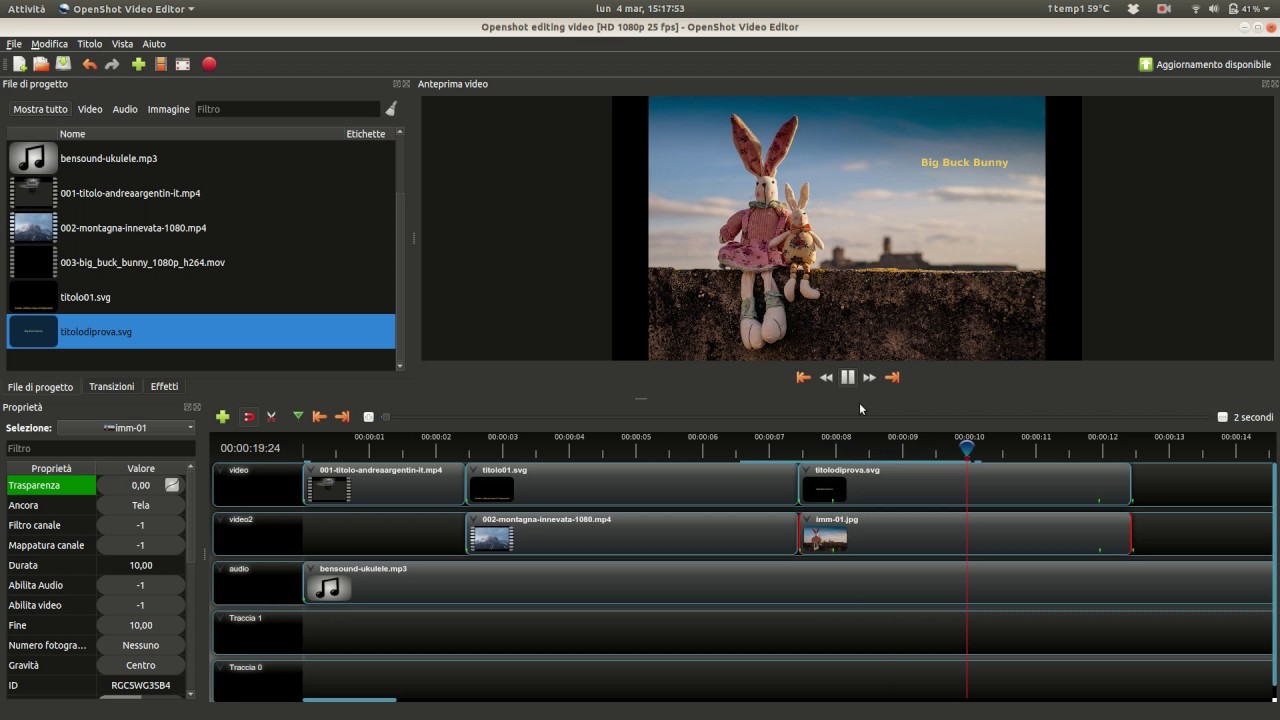Focus the project files Filtro field
The image size is (1280, 720).
pos(287,109)
